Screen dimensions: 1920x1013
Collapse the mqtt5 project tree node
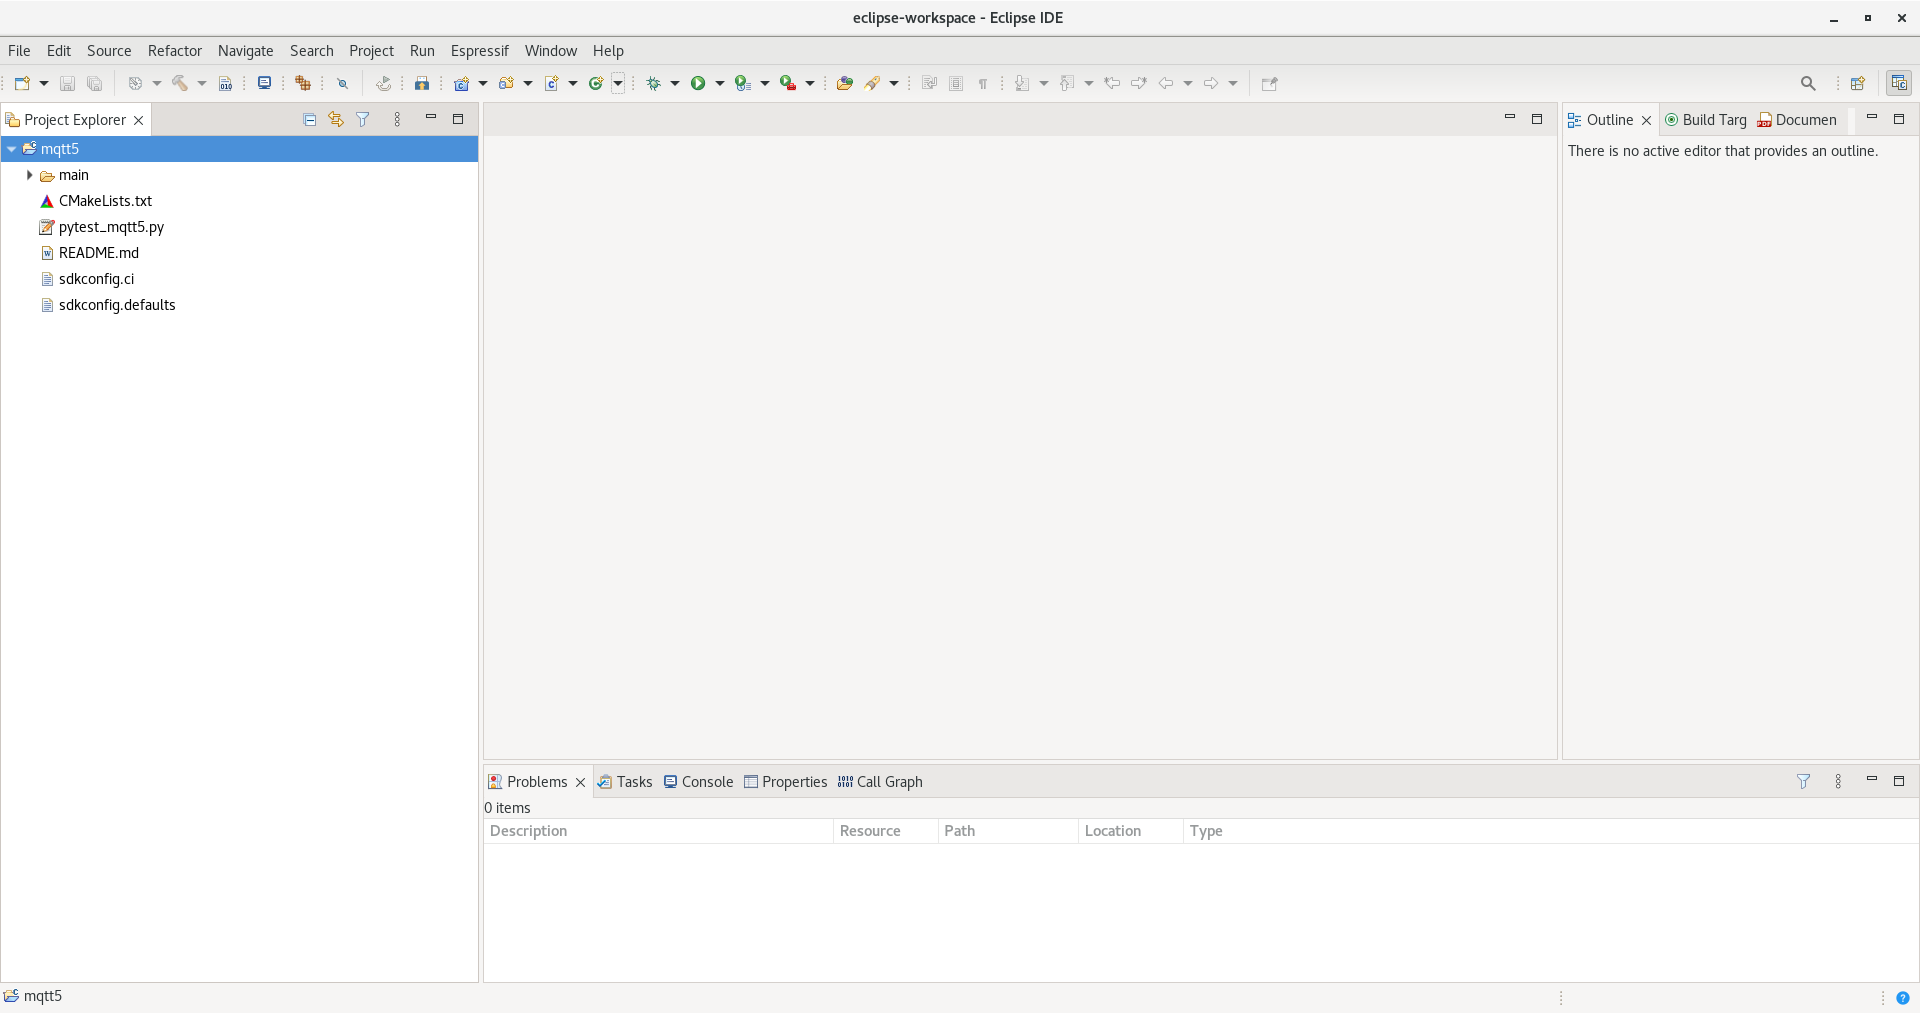tap(11, 149)
